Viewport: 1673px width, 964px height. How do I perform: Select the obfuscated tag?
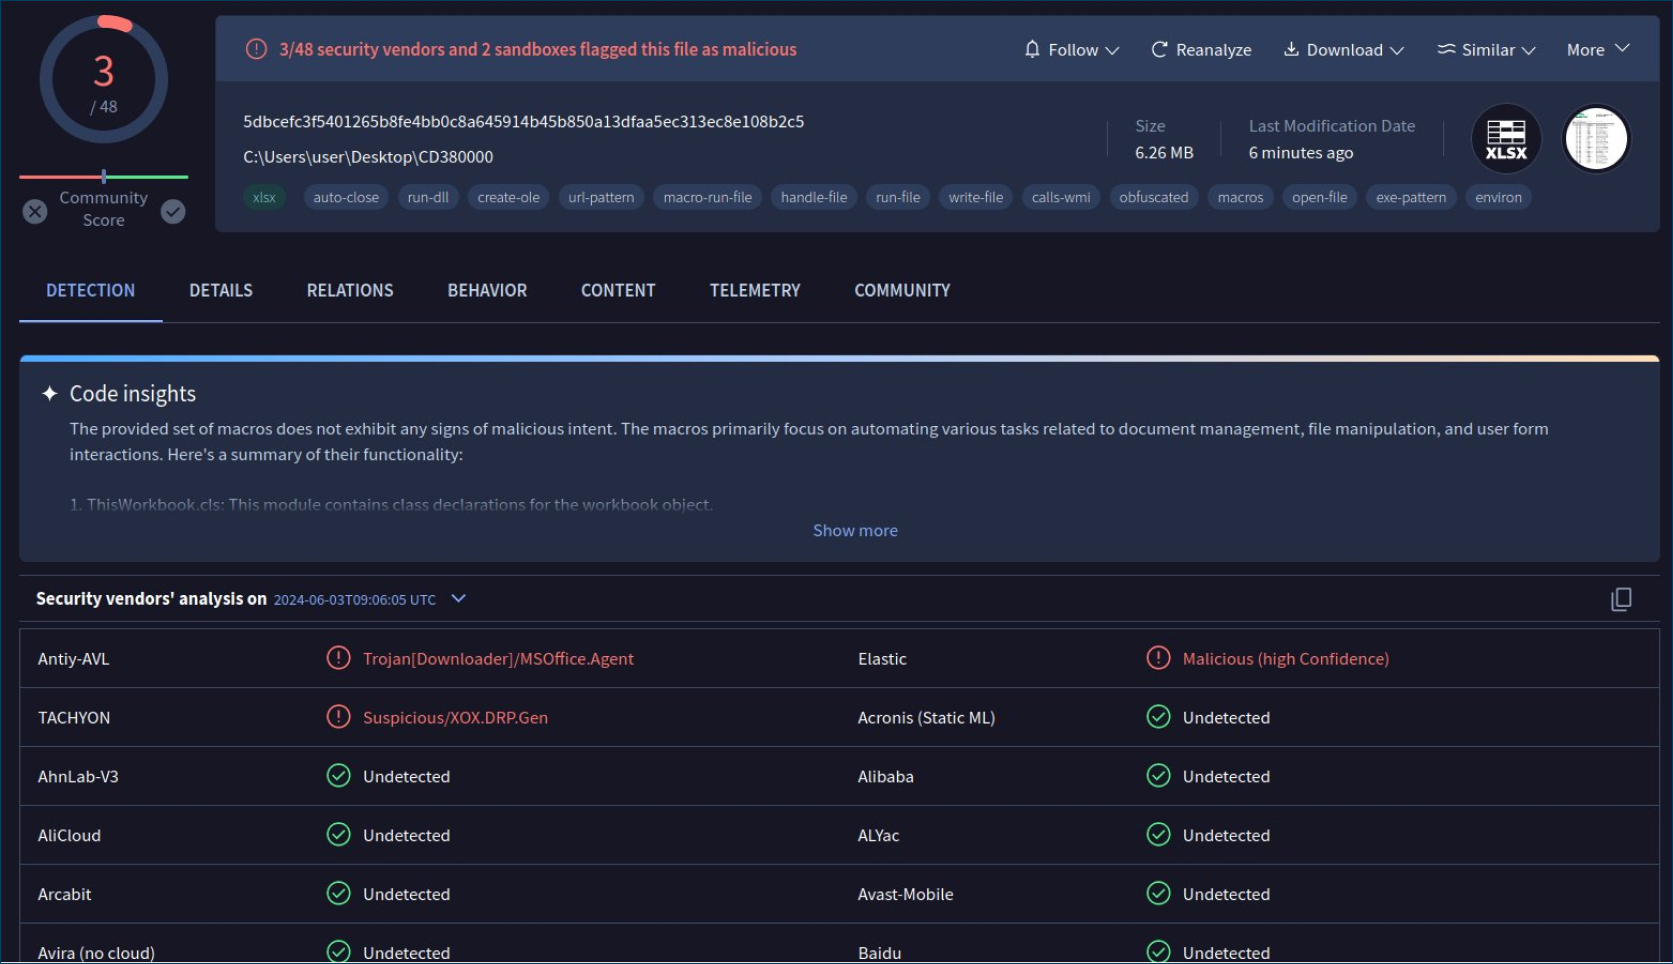click(1154, 197)
